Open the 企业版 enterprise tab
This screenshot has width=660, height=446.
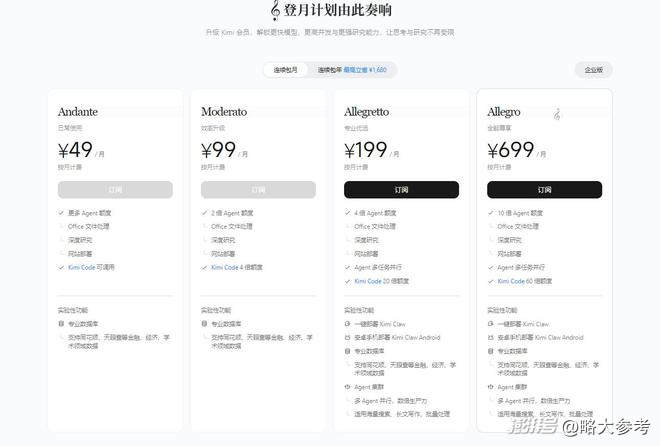(593, 70)
